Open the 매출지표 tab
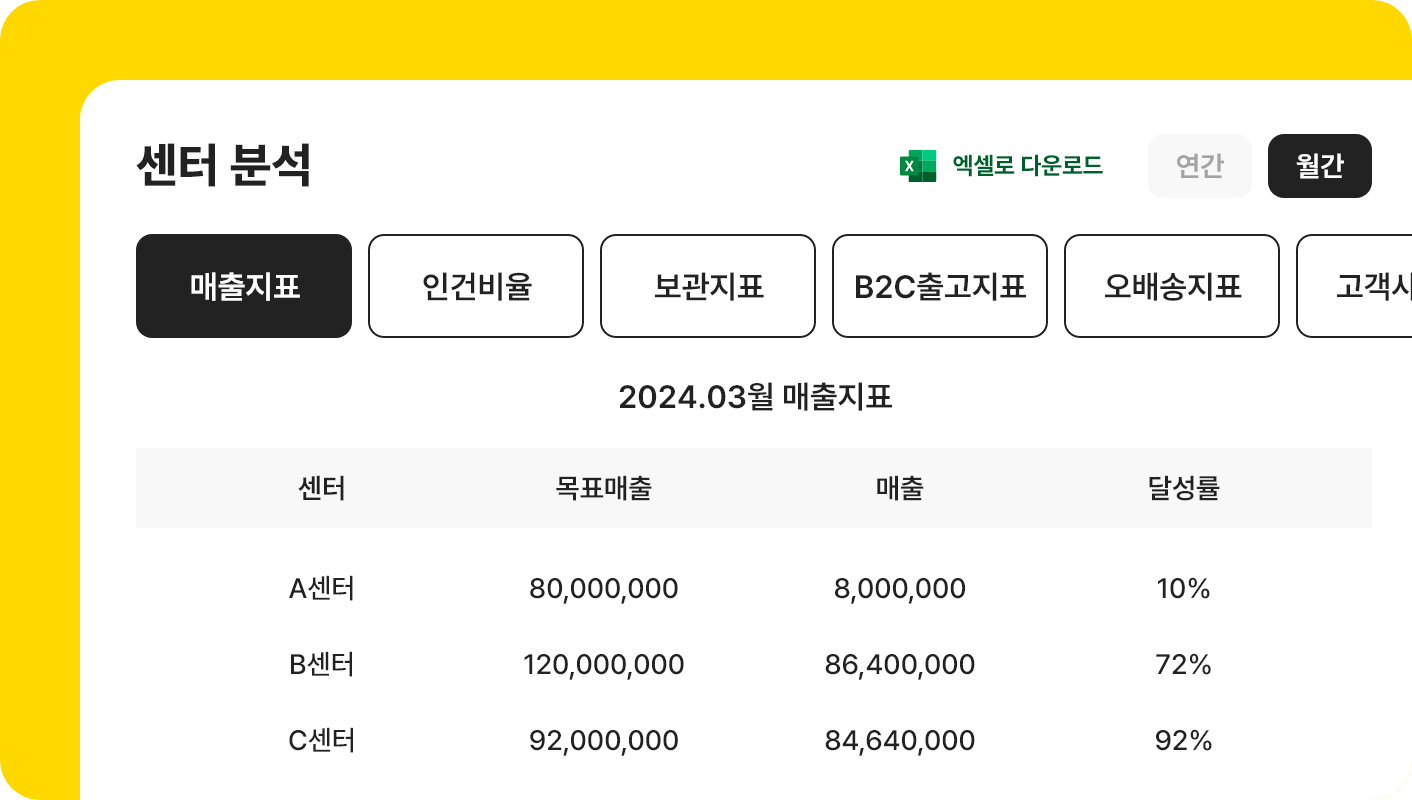 click(x=244, y=286)
